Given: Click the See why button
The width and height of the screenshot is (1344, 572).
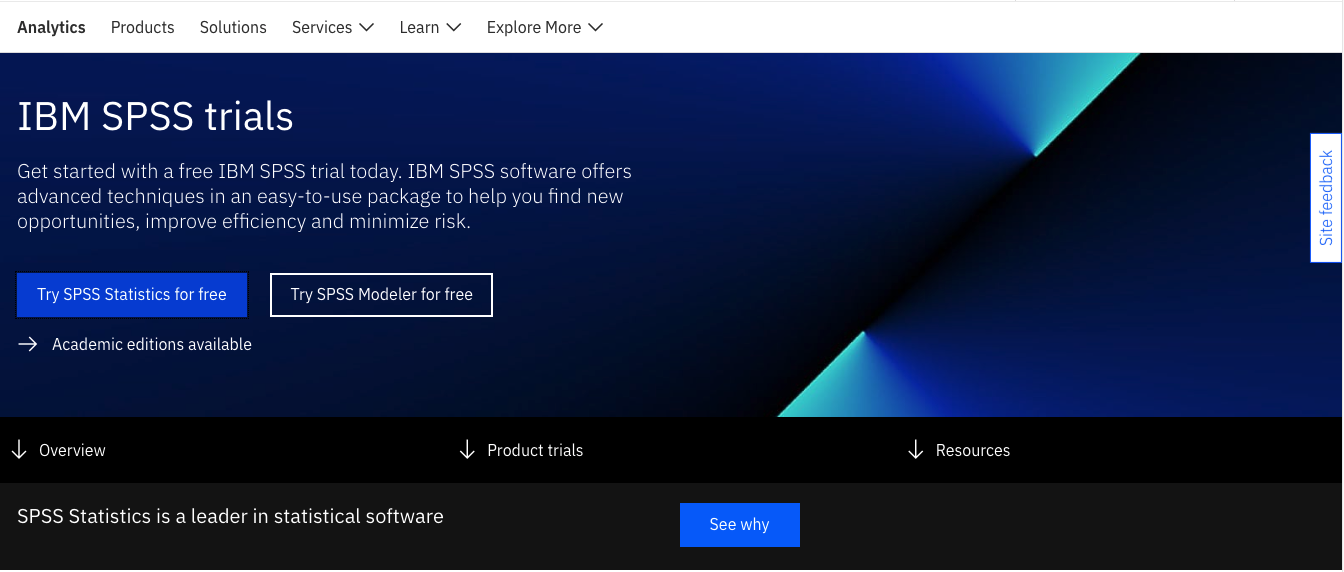Looking at the screenshot, I should coord(739,525).
